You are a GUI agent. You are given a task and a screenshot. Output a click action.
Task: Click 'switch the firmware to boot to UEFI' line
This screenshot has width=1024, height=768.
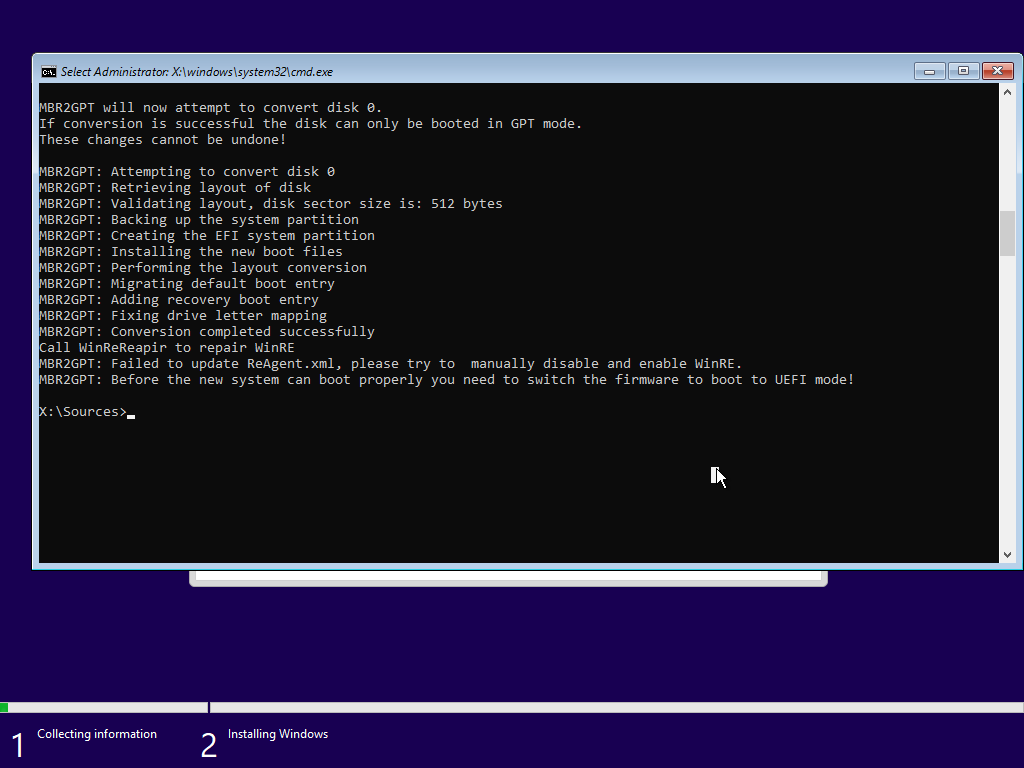point(447,379)
